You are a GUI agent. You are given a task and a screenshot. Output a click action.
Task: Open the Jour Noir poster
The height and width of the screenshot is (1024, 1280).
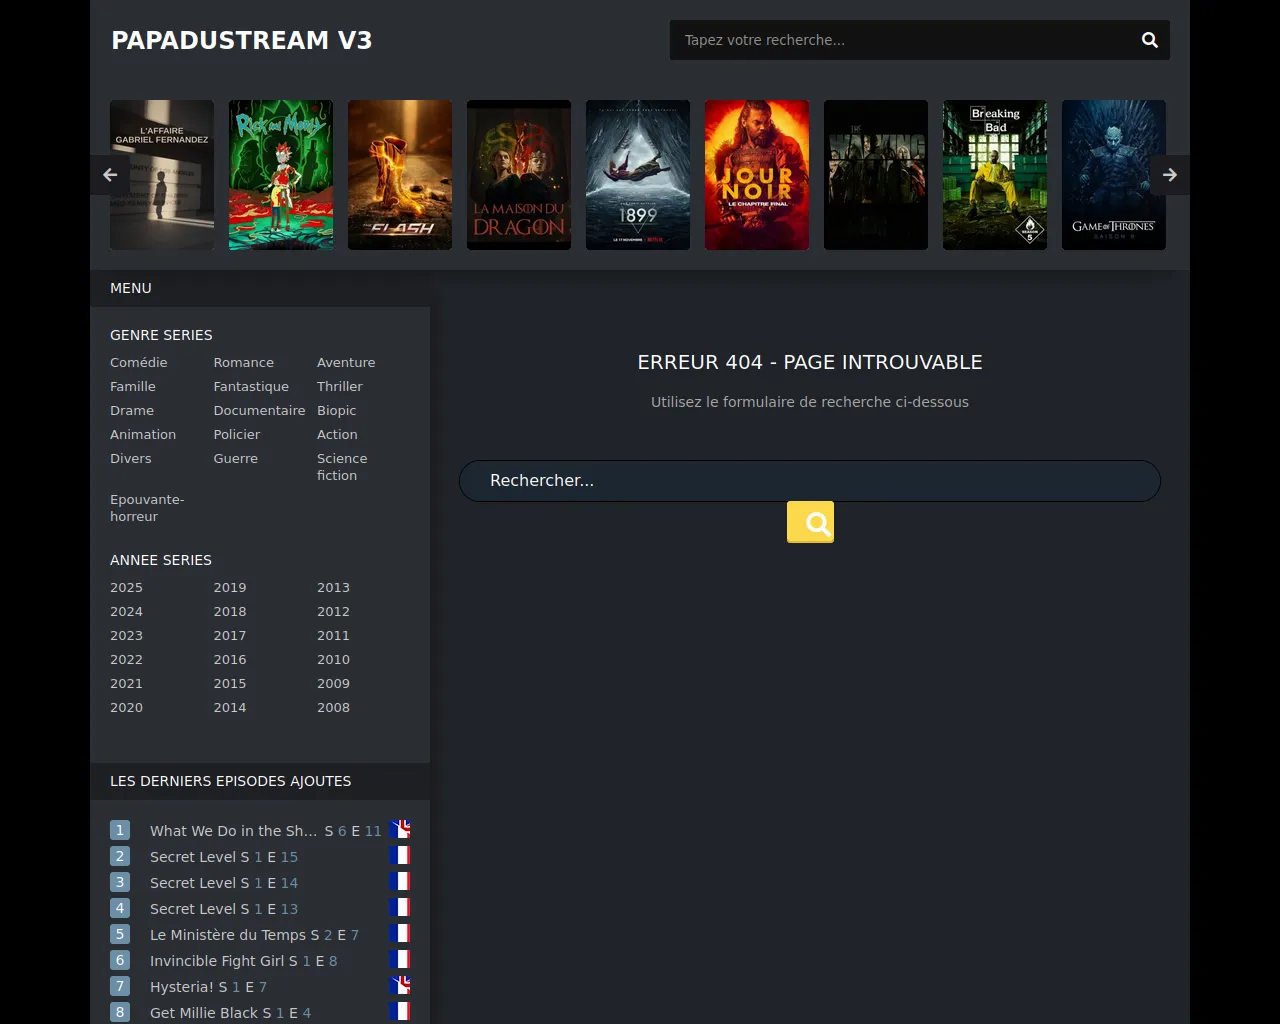coord(756,175)
